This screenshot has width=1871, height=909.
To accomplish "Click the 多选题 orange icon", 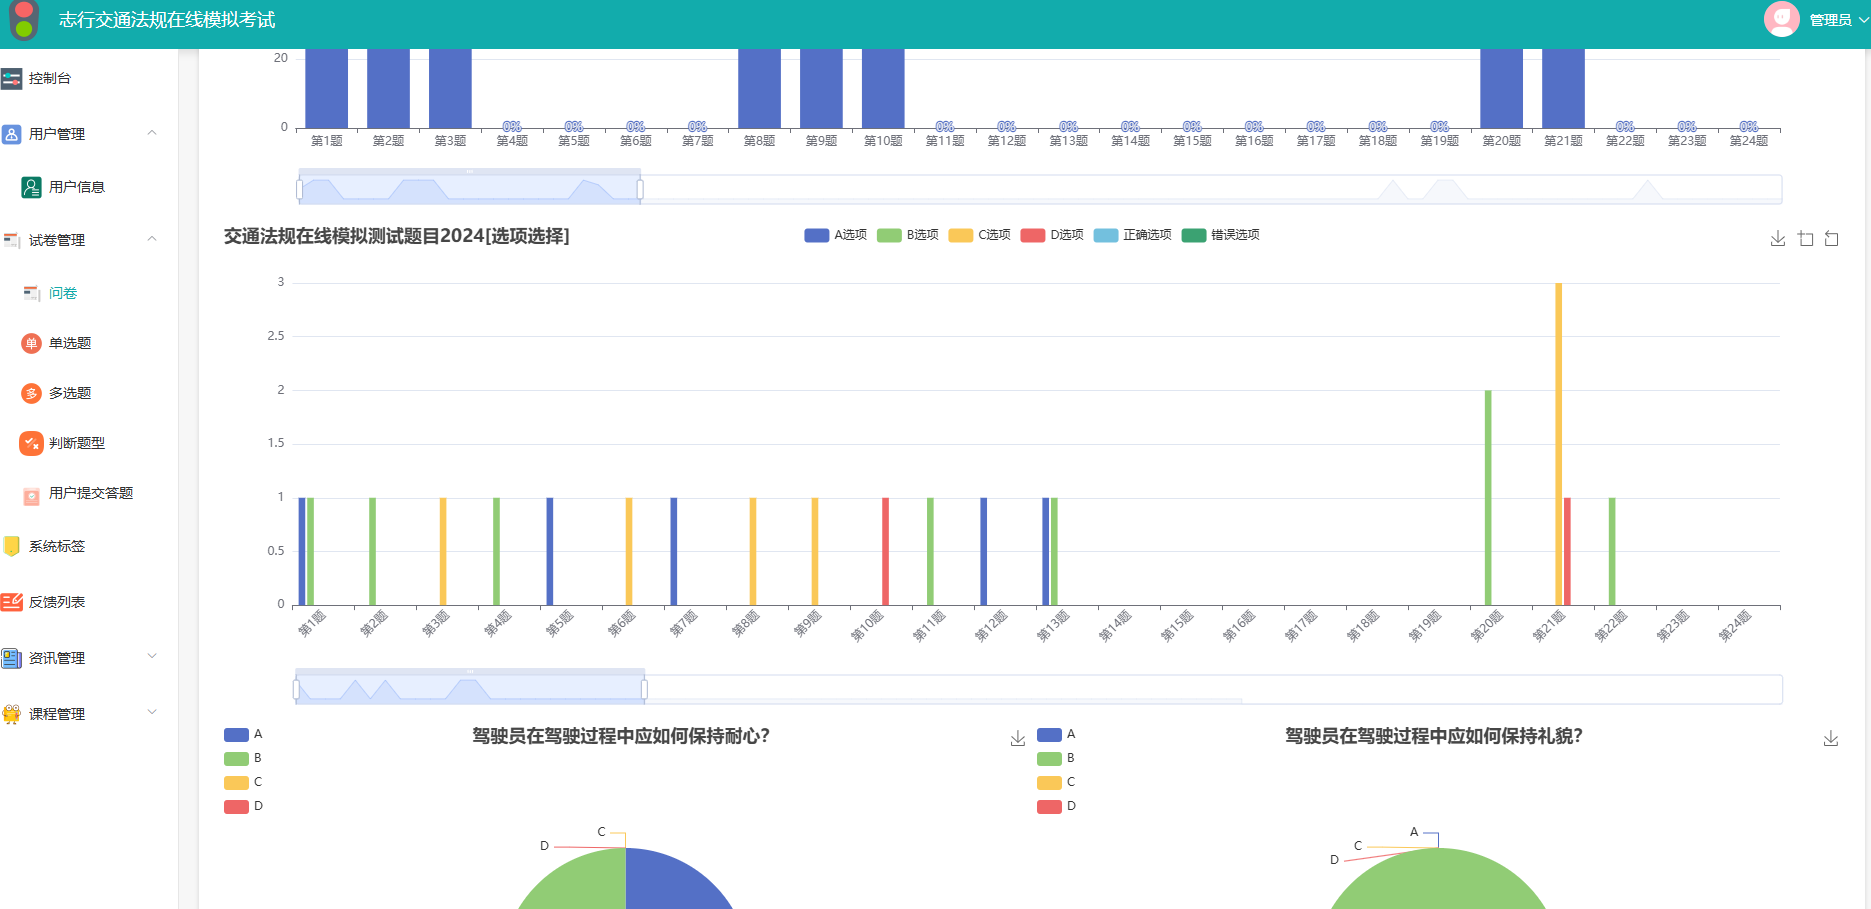I will click(32, 393).
